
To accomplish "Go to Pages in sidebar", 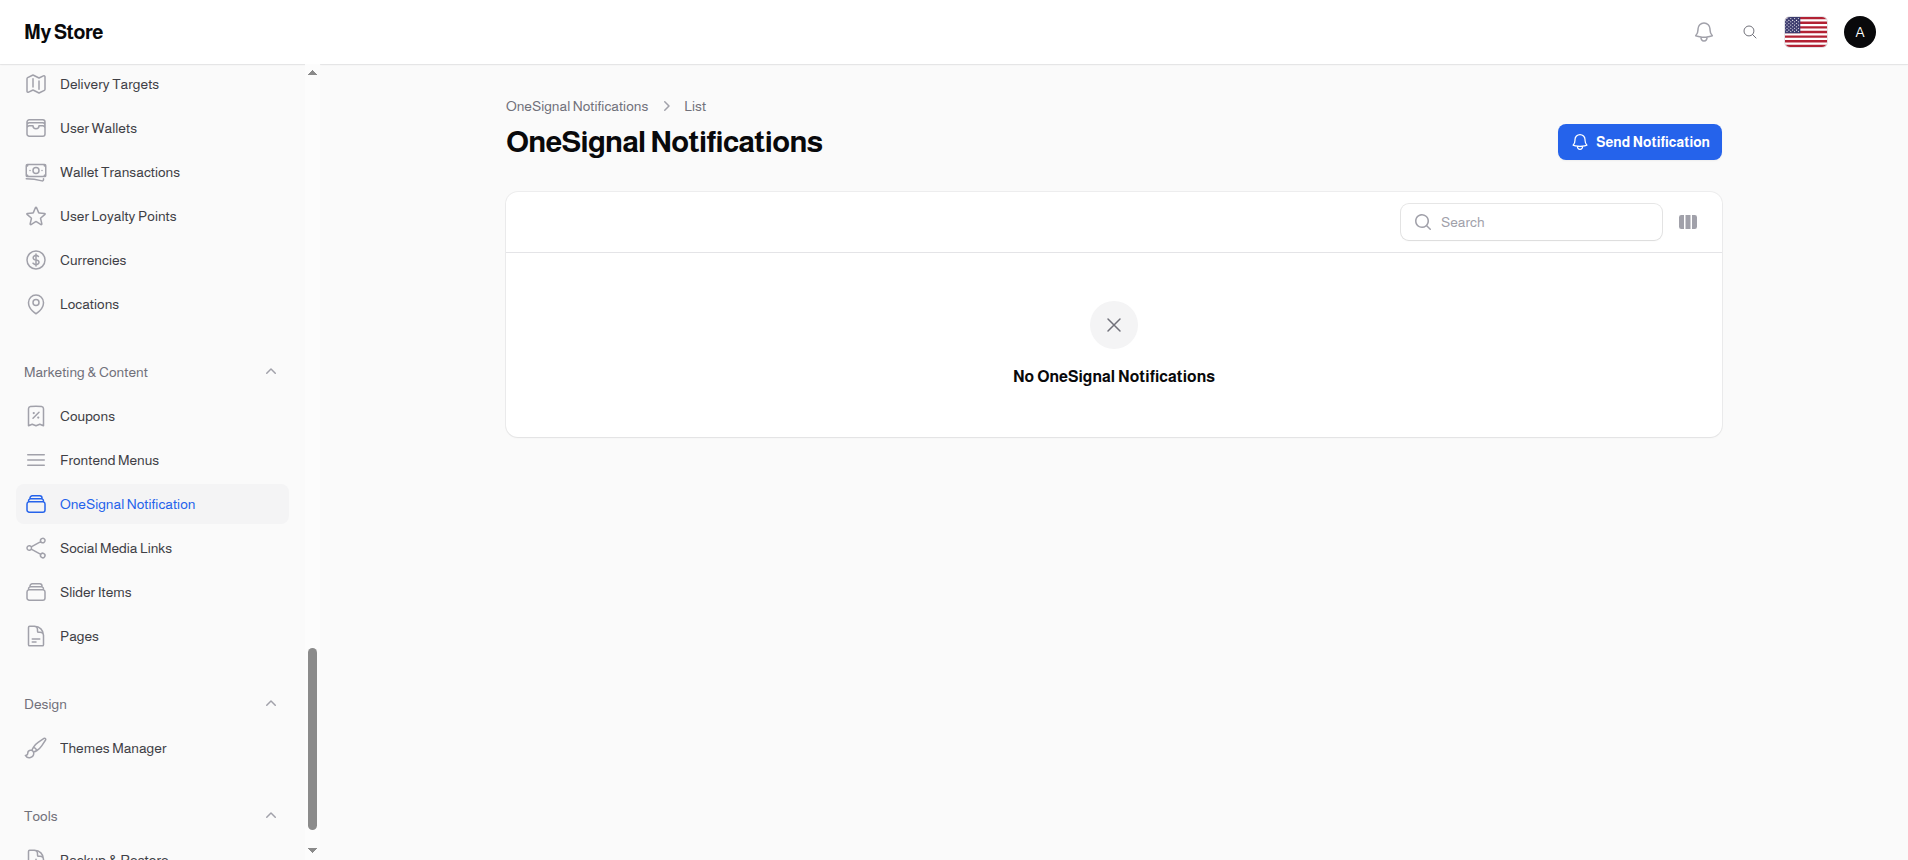I will point(152,636).
